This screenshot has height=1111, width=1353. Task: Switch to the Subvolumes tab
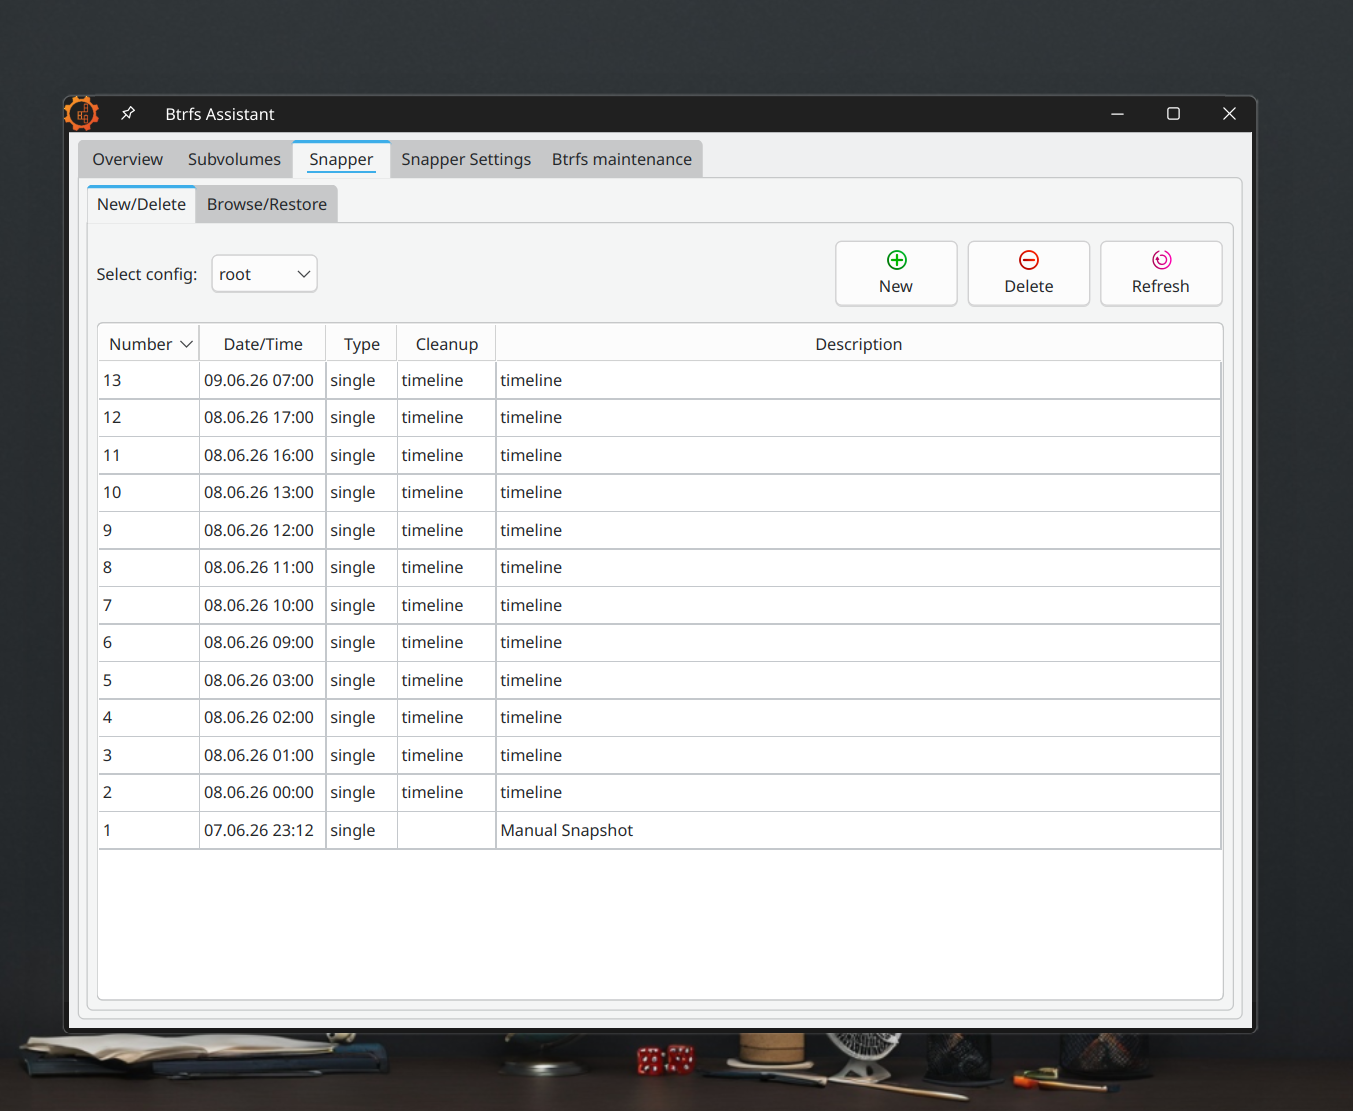click(x=234, y=159)
